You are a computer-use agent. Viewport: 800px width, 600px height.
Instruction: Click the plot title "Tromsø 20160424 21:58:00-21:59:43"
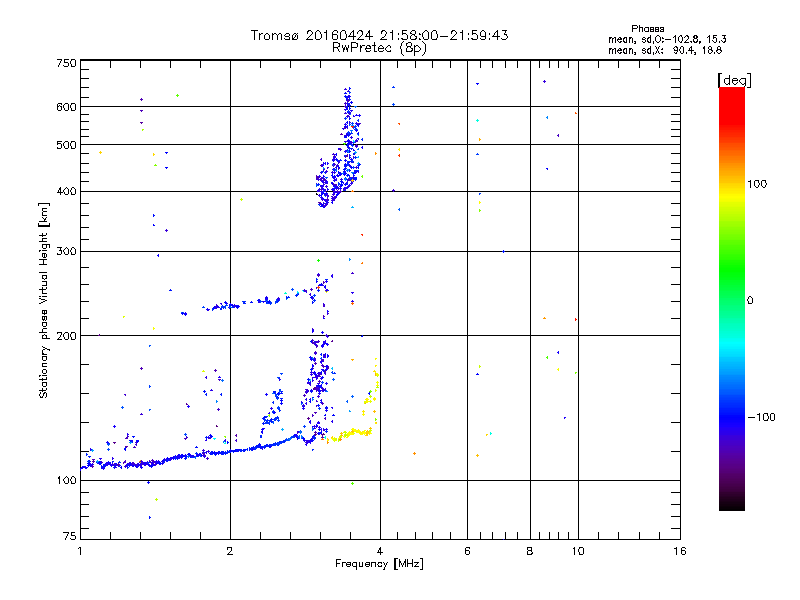[379, 35]
